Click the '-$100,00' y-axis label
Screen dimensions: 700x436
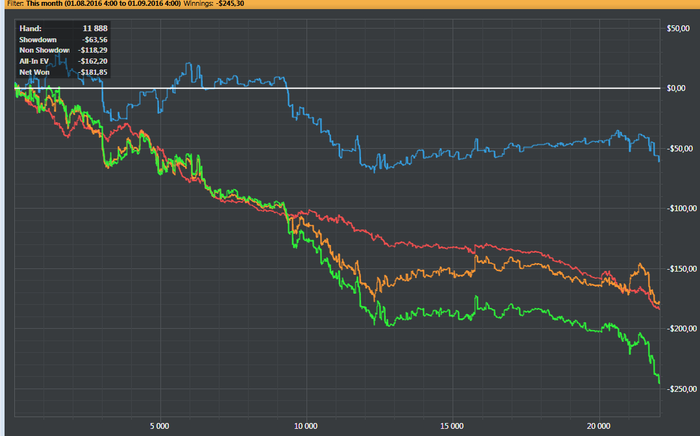682,208
